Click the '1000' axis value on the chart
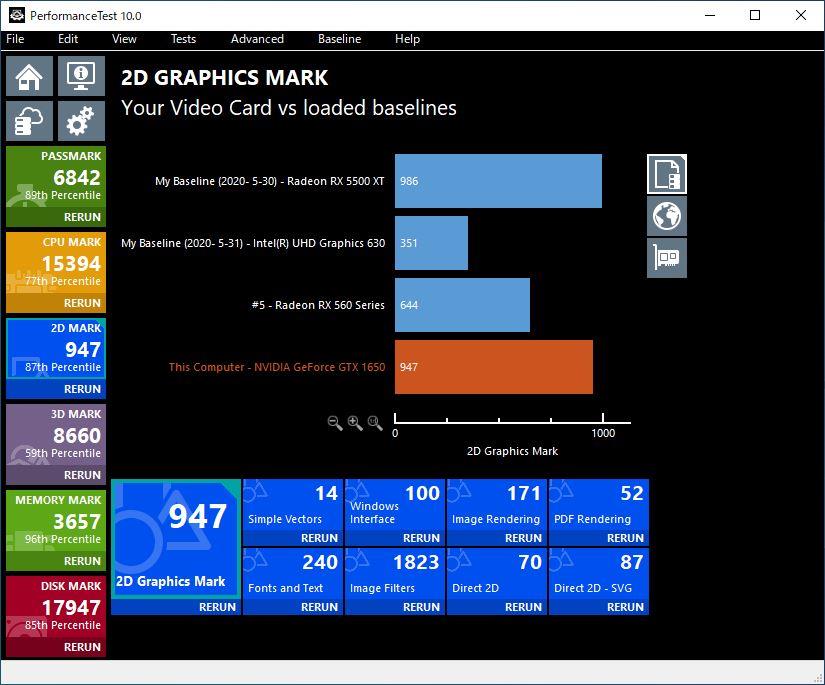 pyautogui.click(x=603, y=434)
